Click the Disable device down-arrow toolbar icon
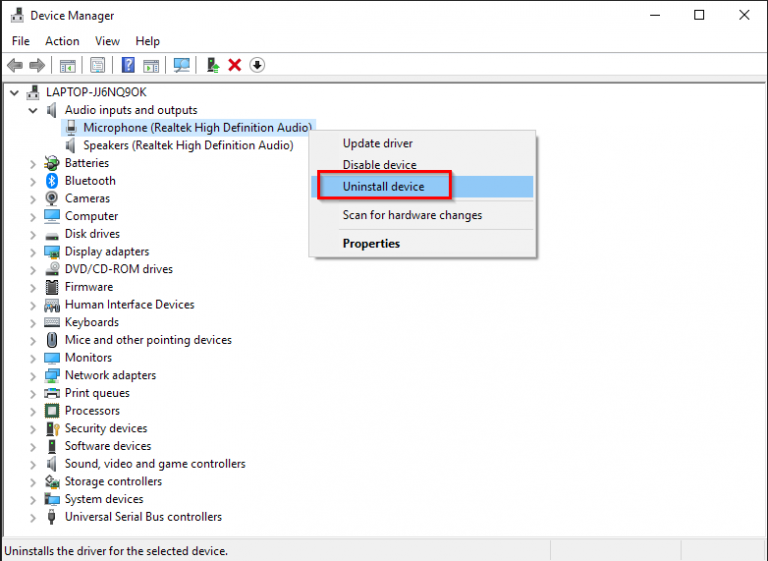This screenshot has height=561, width=768. pyautogui.click(x=257, y=65)
